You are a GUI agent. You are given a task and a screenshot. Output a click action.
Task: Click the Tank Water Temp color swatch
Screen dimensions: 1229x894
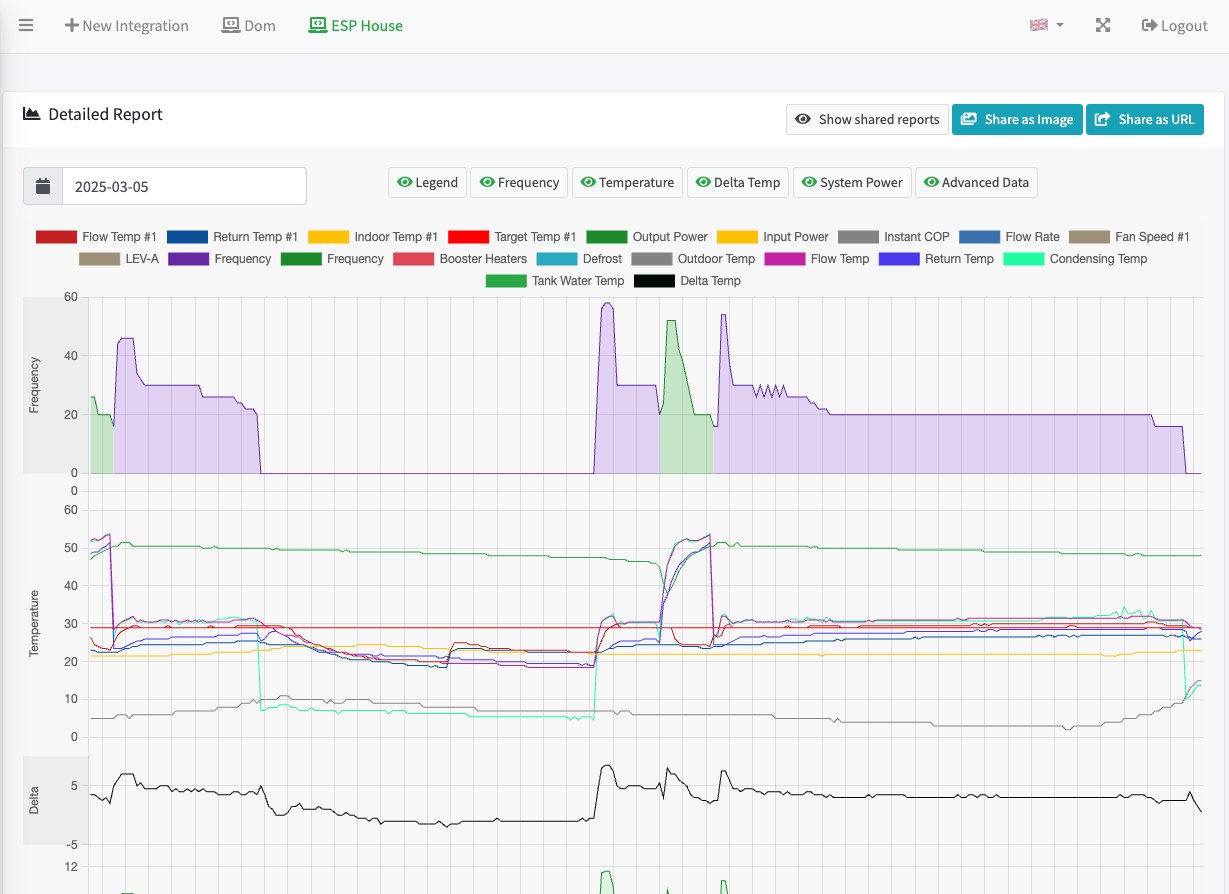(x=505, y=281)
